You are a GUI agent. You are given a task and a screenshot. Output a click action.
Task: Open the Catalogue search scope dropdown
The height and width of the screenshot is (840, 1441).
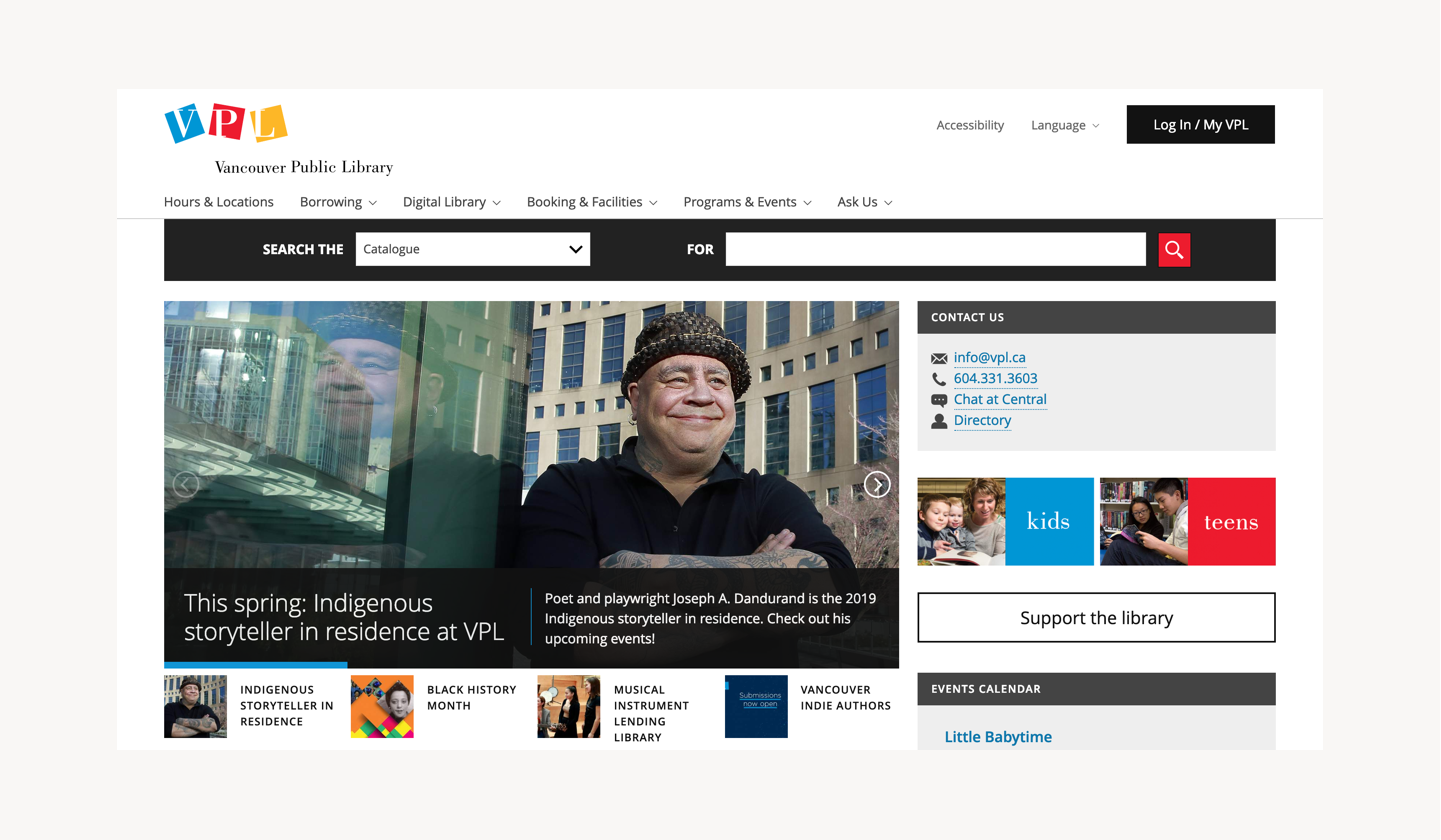point(473,249)
